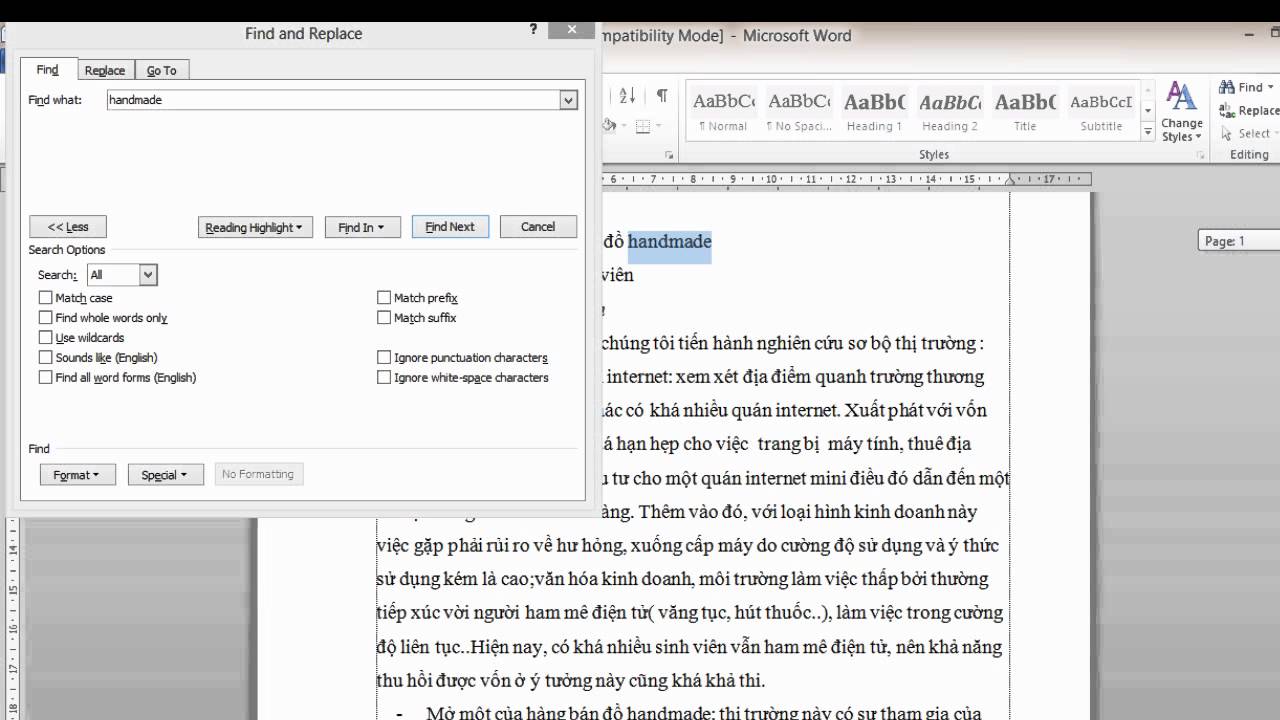The height and width of the screenshot is (720, 1280).
Task: Open the Reading Highlight dropdown
Action: pyautogui.click(x=256, y=227)
